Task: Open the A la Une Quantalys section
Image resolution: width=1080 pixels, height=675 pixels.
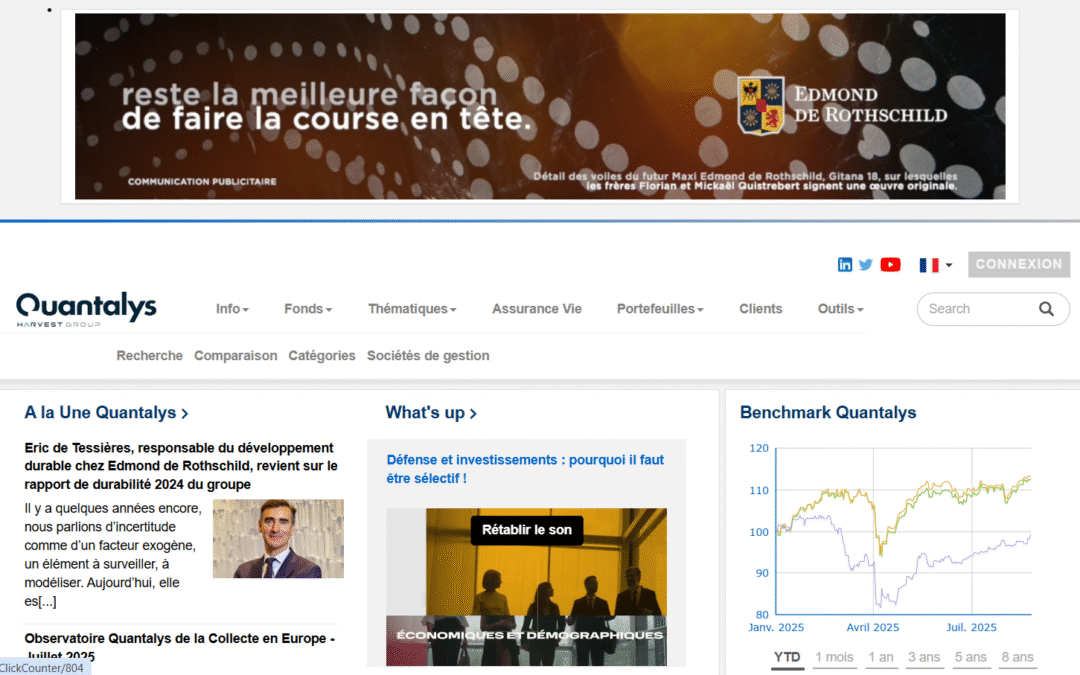Action: (106, 413)
